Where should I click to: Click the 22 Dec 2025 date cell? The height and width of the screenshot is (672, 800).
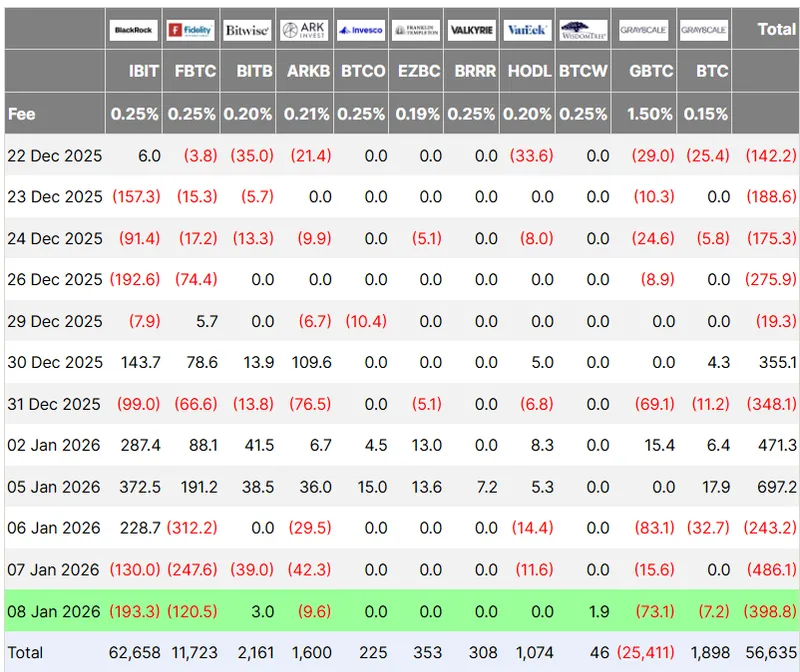click(54, 155)
